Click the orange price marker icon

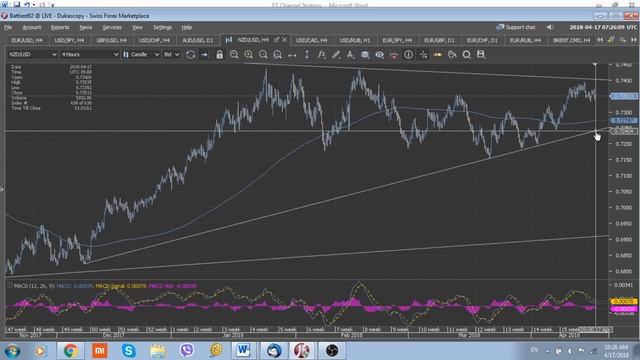tap(438, 54)
